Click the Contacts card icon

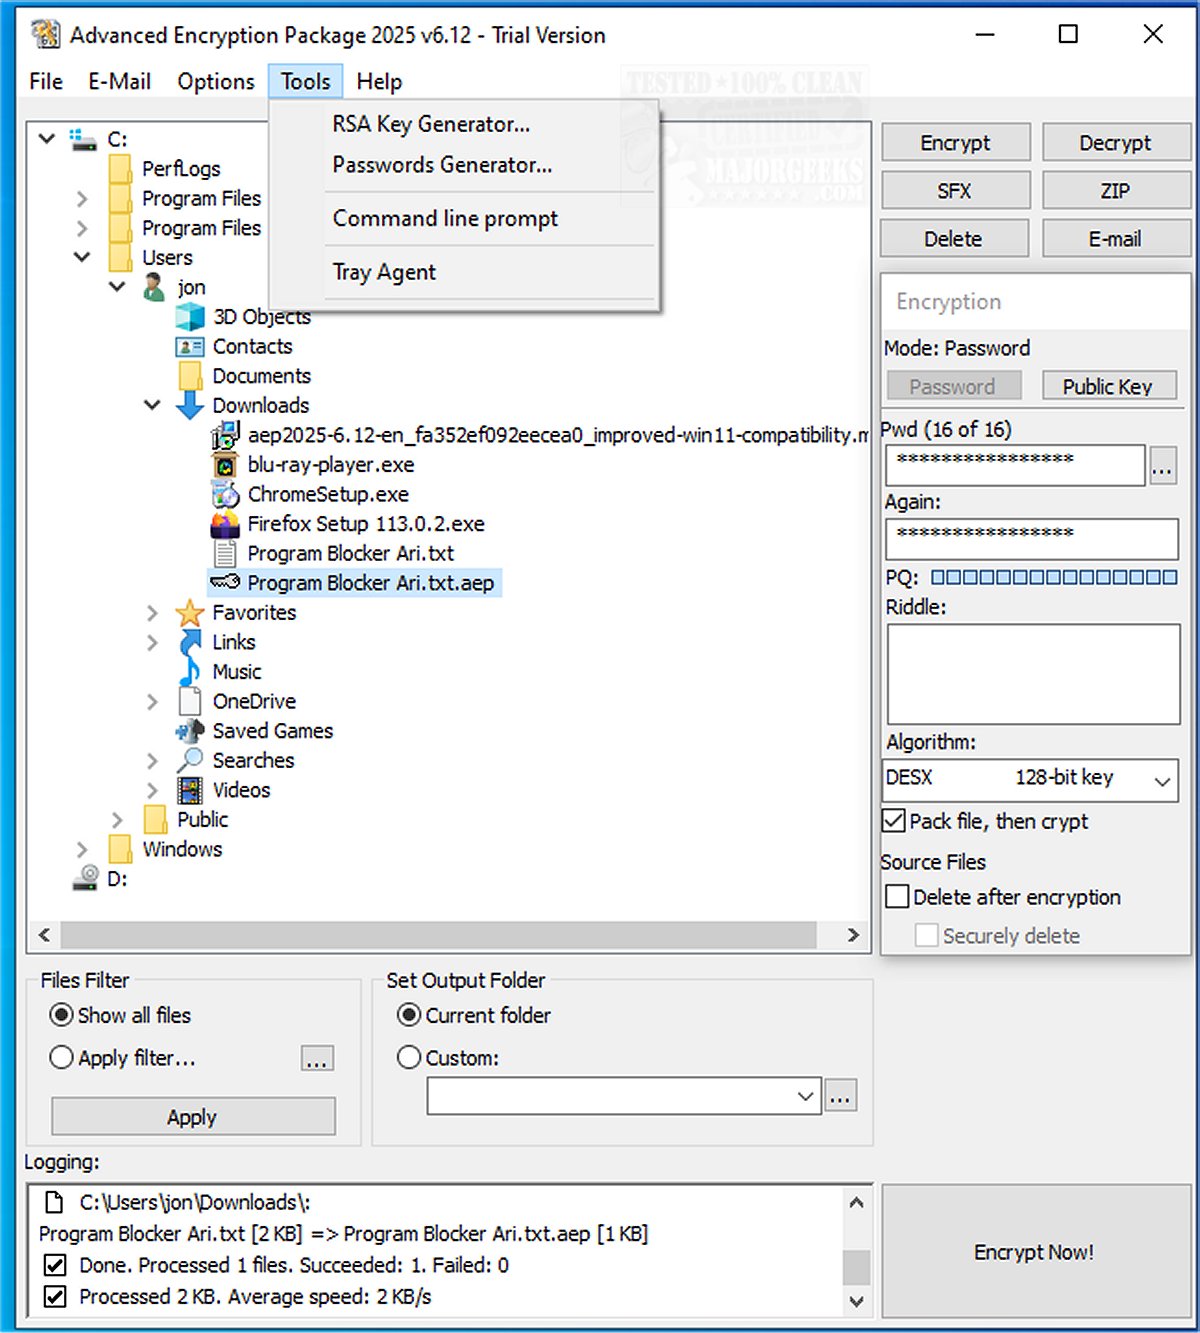190,347
